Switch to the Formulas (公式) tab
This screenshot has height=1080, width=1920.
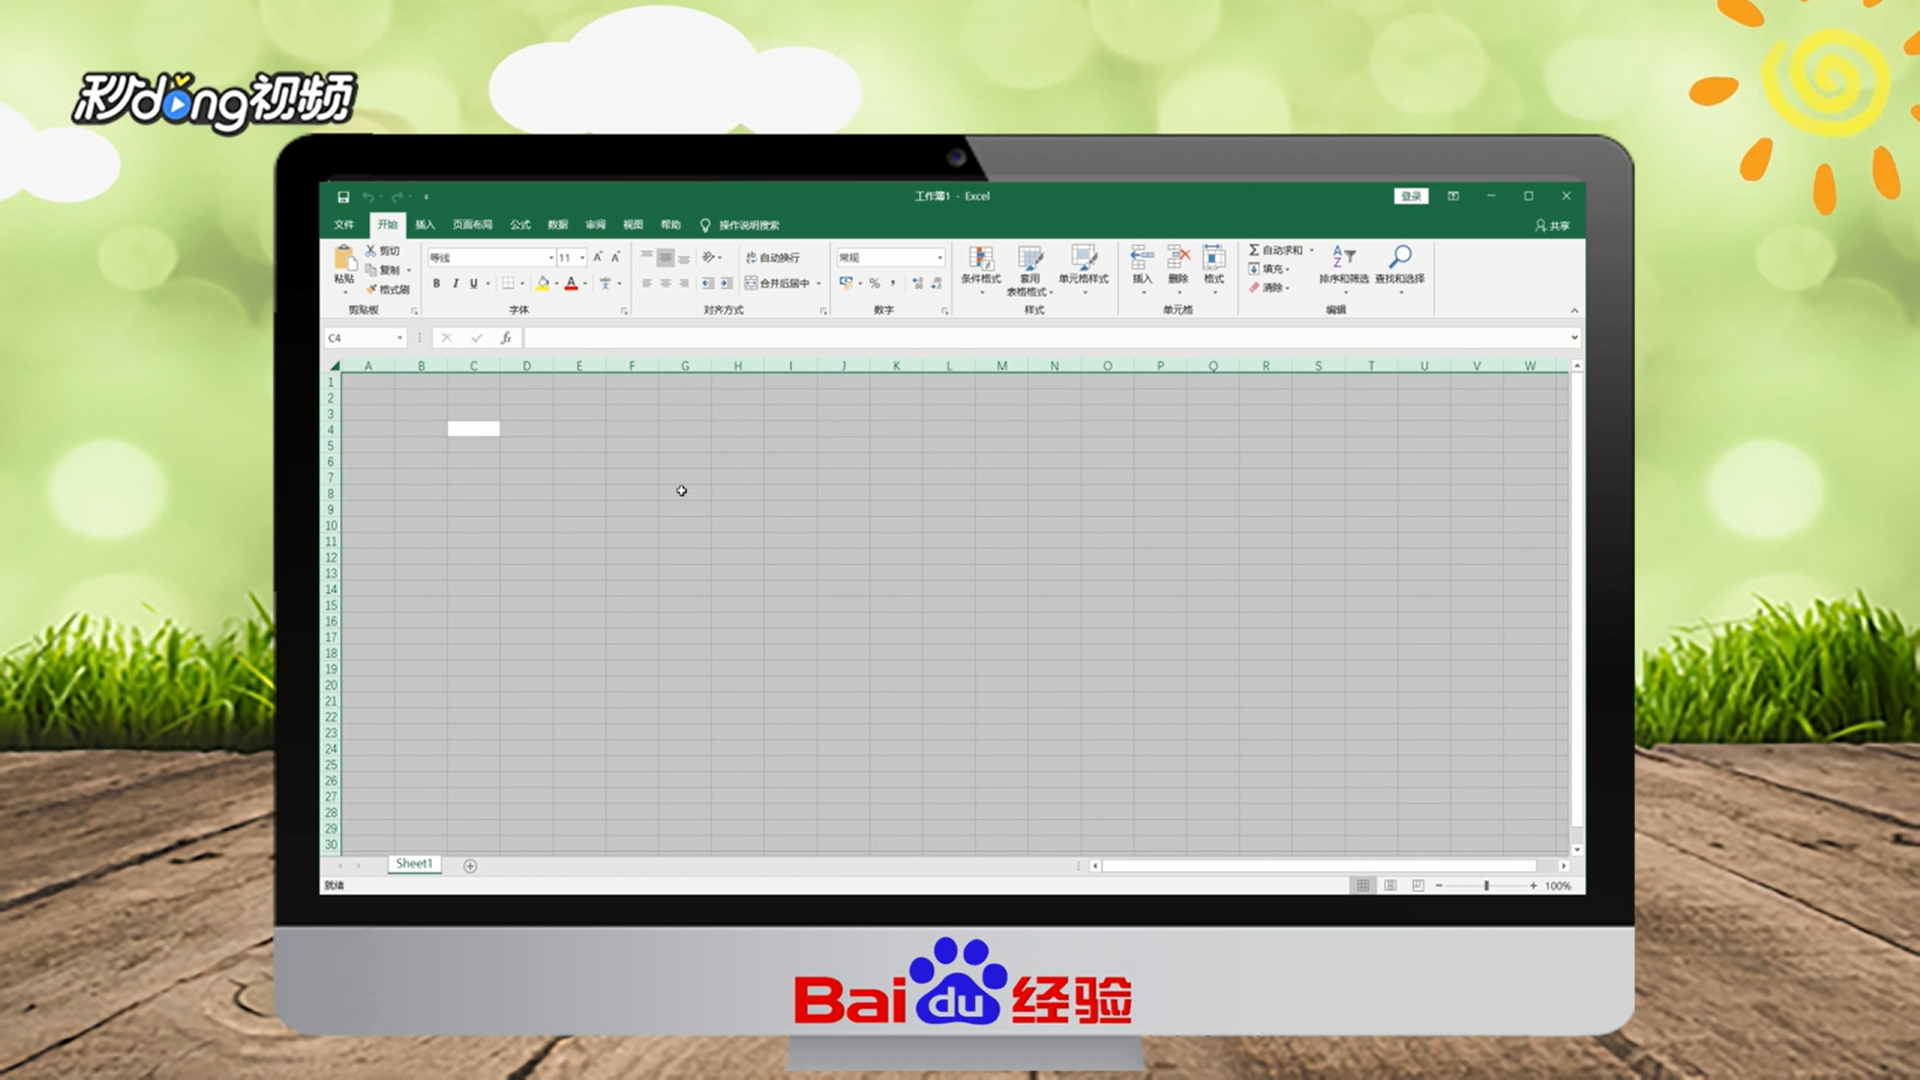(x=520, y=225)
